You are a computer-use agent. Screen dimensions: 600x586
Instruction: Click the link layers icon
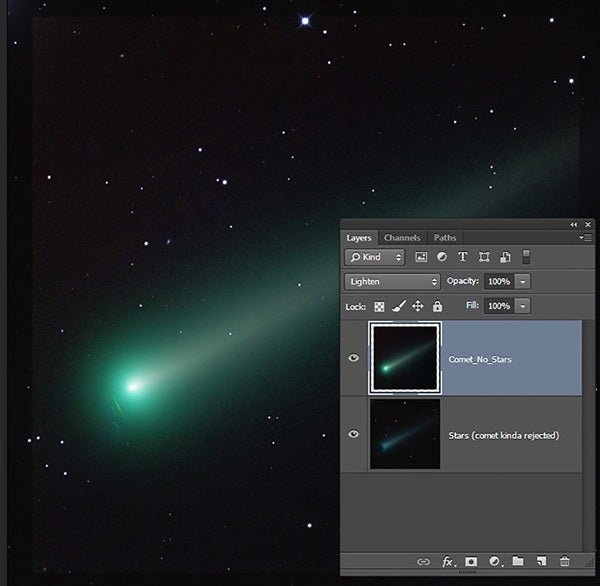(x=423, y=562)
